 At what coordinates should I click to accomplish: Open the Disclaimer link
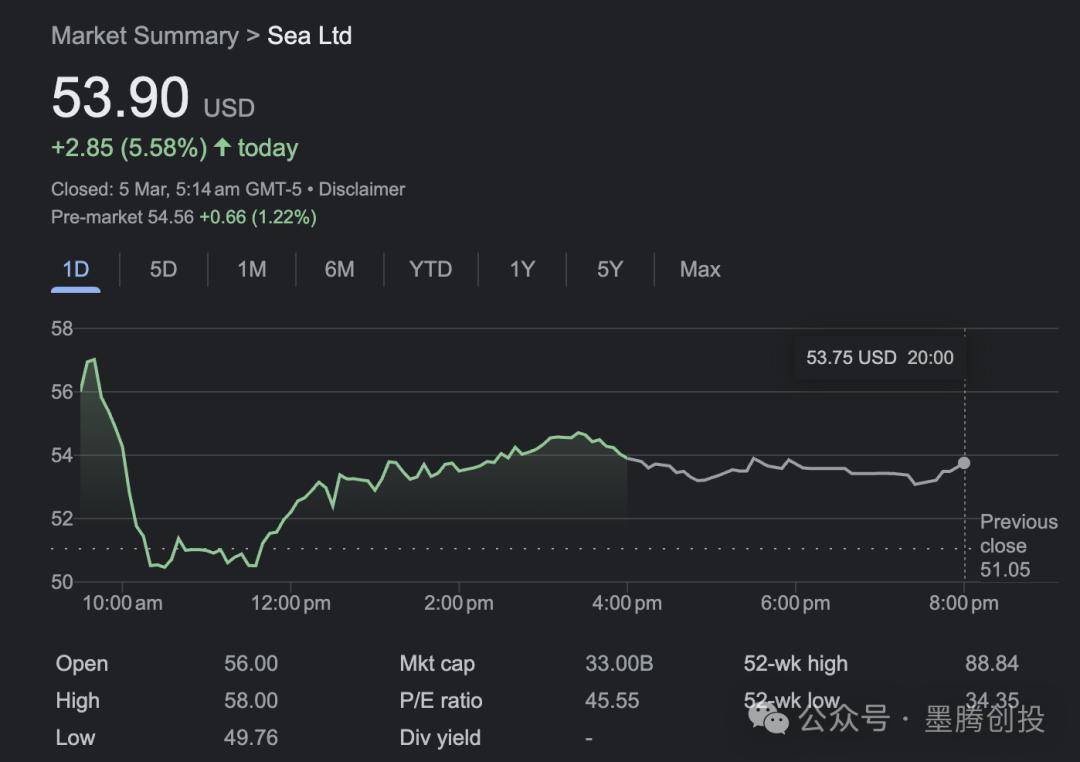pos(361,189)
